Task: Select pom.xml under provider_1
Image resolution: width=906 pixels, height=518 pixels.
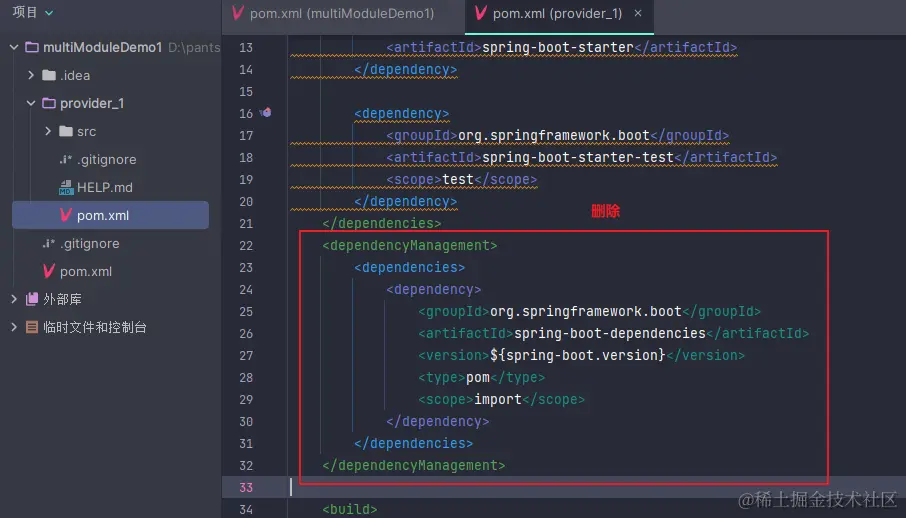Action: [110, 215]
